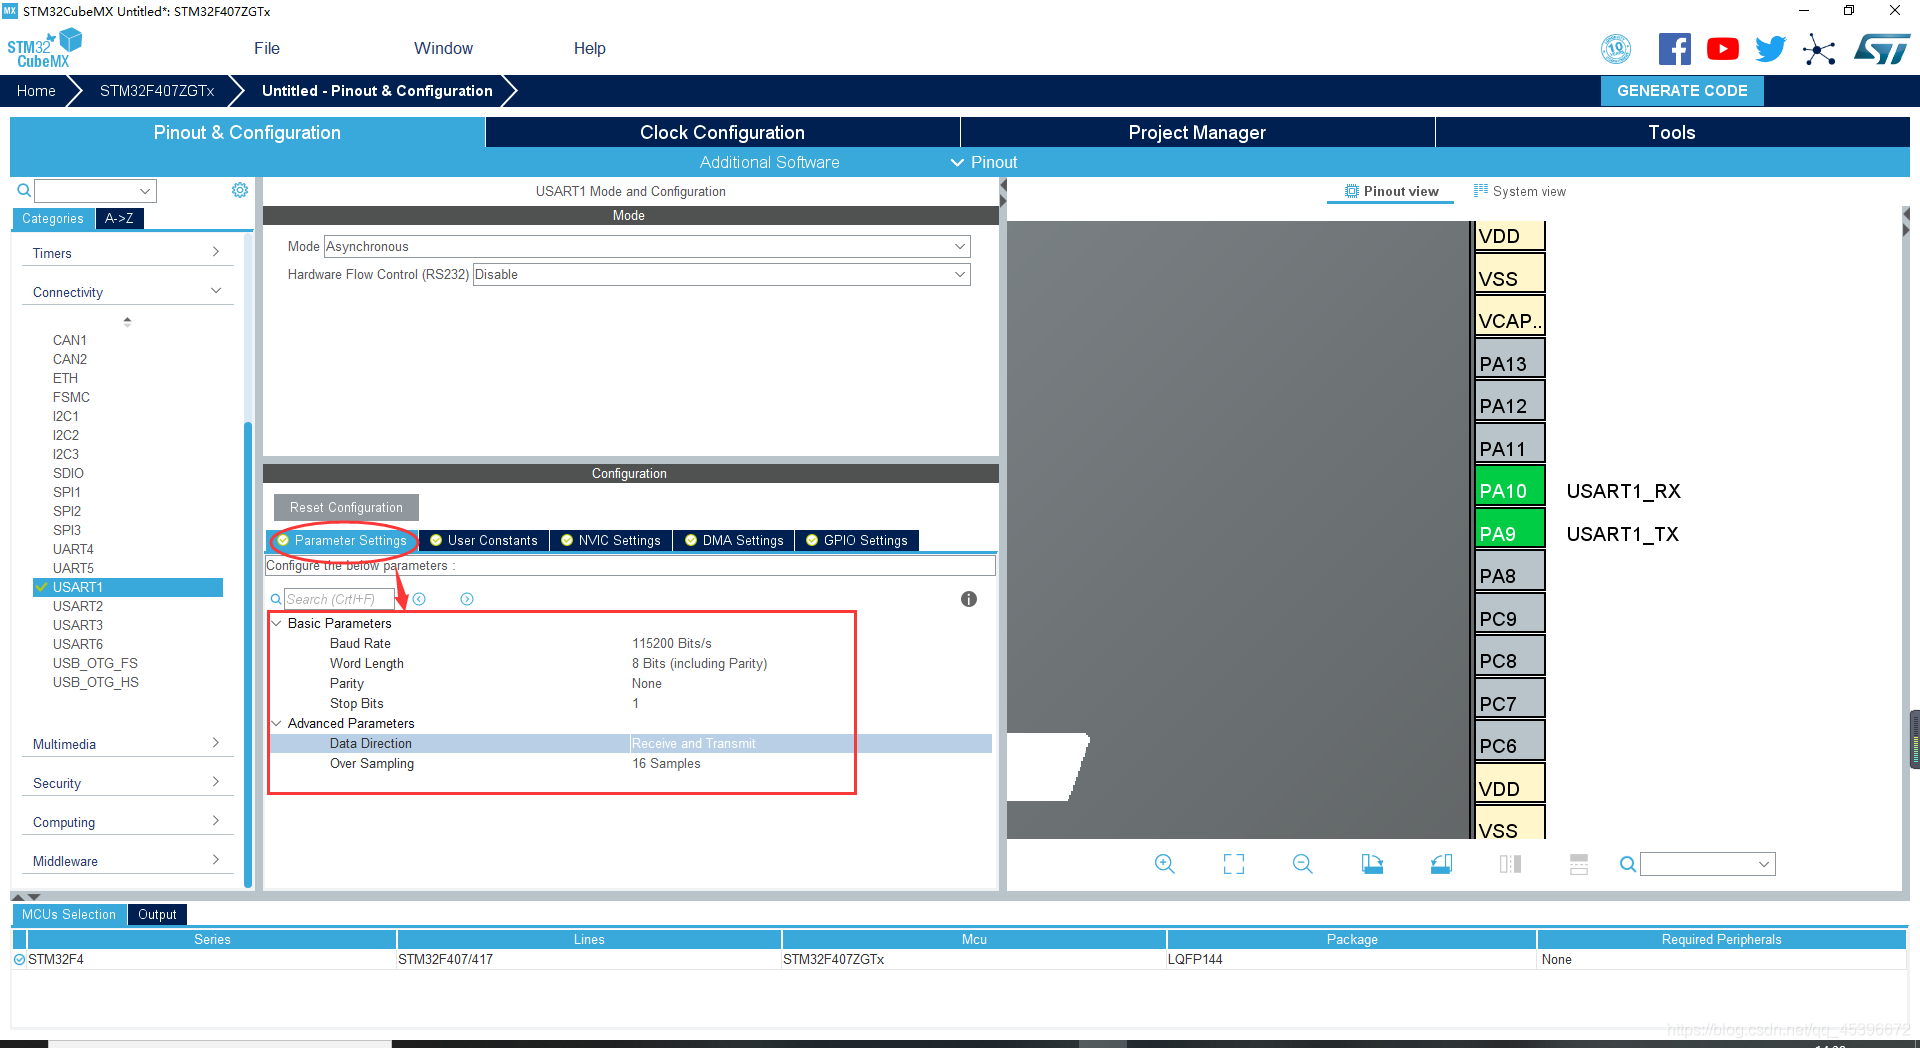Select I2C1 in the peripheral list
The width and height of the screenshot is (1920, 1048).
(x=66, y=416)
